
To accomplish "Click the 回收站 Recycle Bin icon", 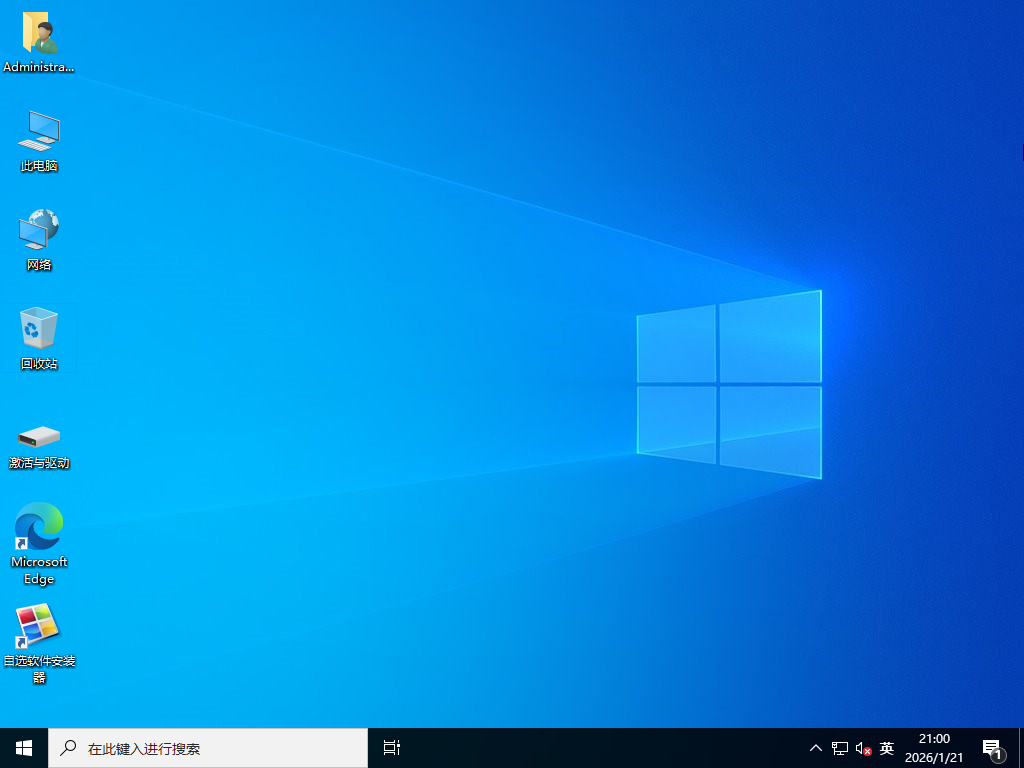I will pos(39,329).
